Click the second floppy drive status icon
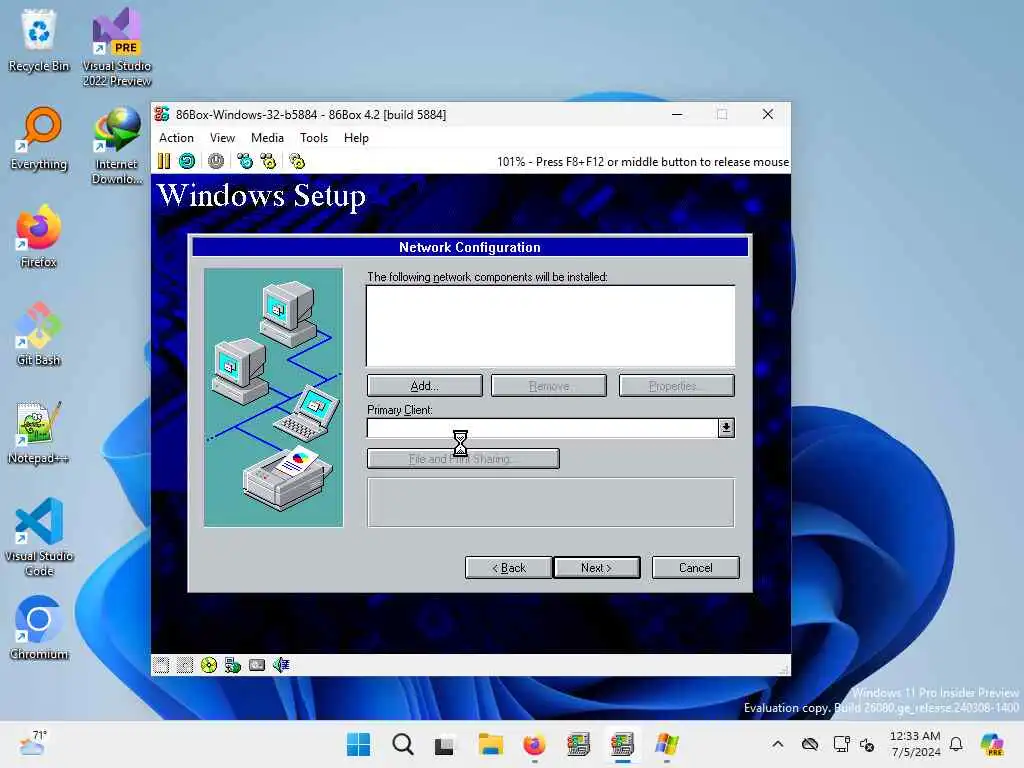The height and width of the screenshot is (768, 1024). (x=185, y=665)
